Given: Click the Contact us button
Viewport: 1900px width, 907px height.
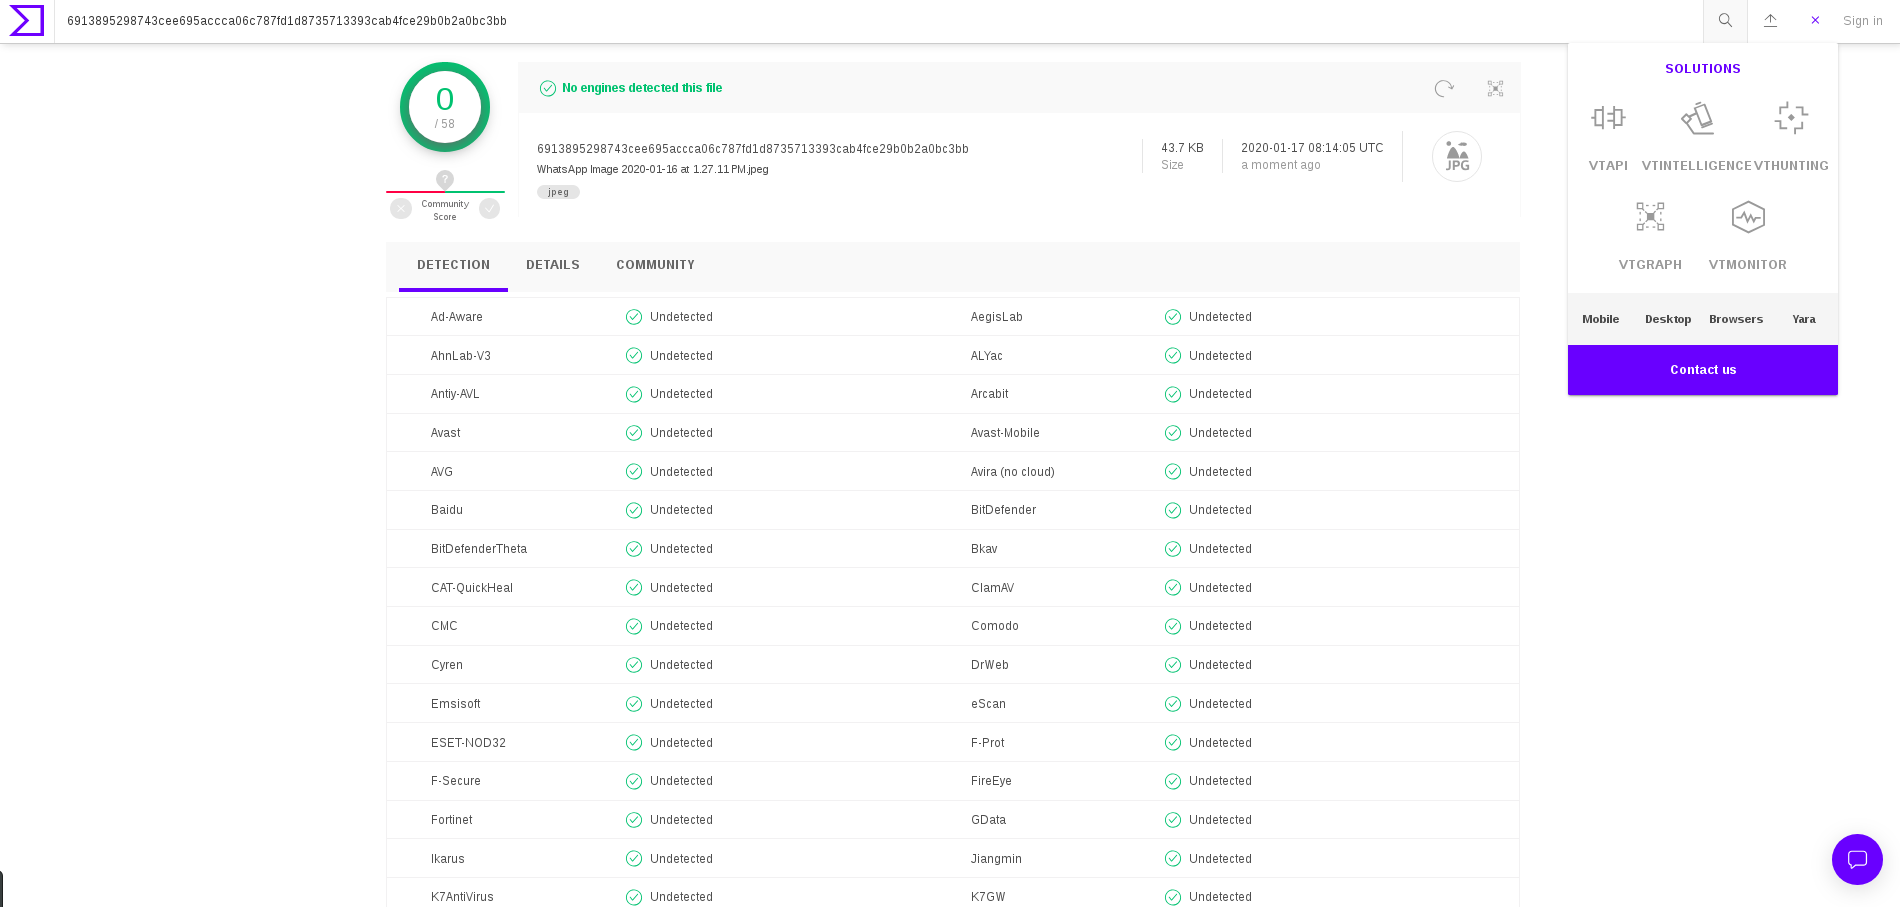Looking at the screenshot, I should [x=1703, y=370].
